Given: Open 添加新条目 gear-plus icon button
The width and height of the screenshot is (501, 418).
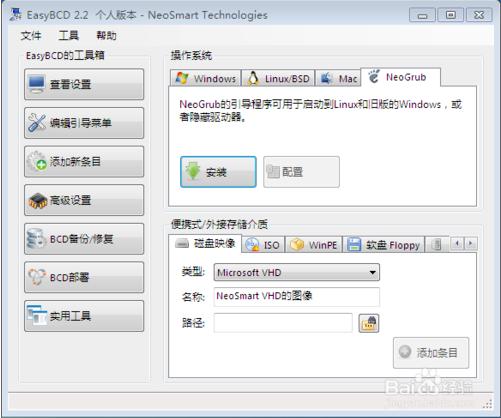Looking at the screenshot, I should [84, 161].
